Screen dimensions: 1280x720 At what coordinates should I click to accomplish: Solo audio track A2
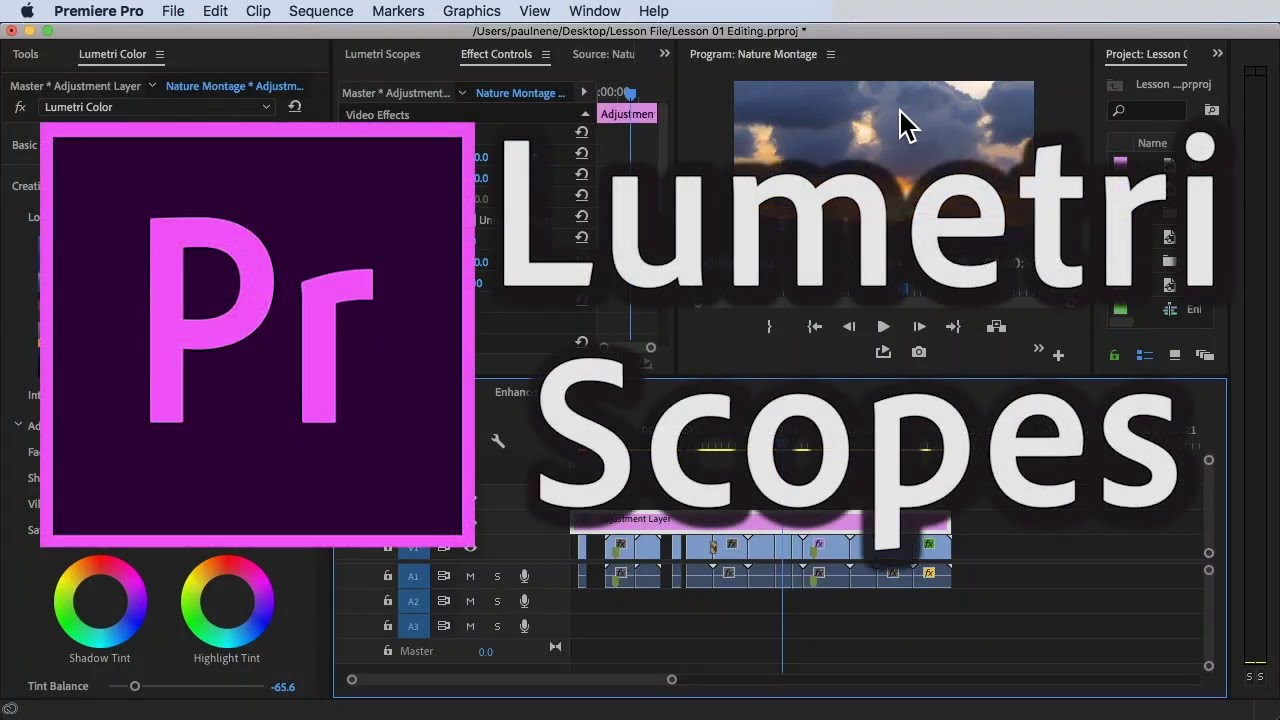tap(497, 601)
